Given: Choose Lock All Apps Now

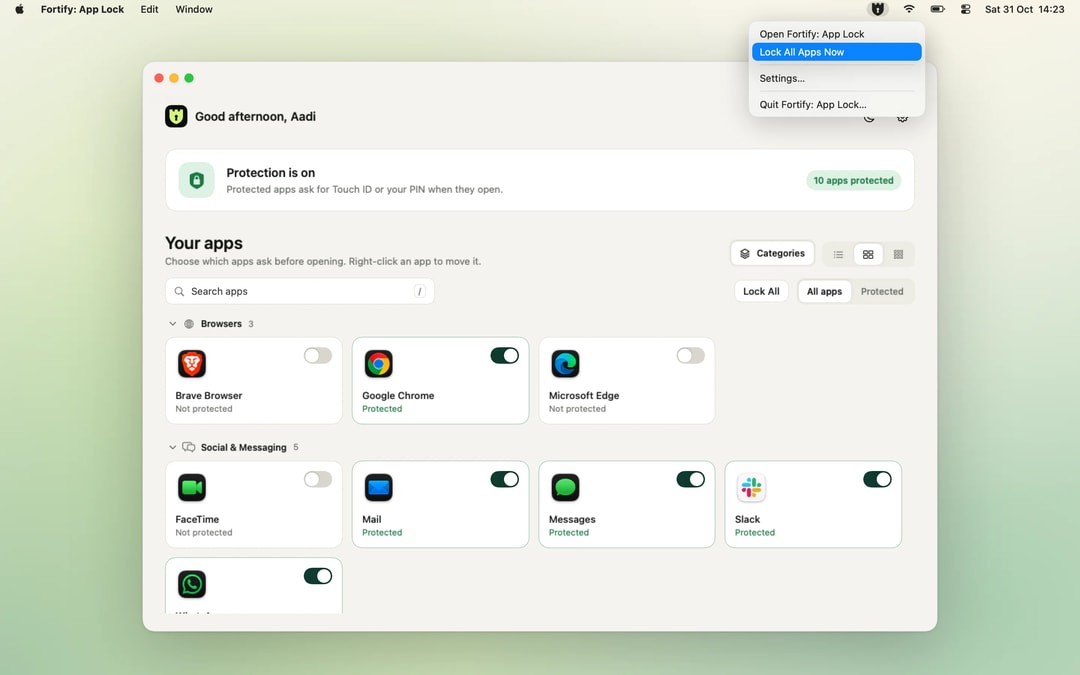Looking at the screenshot, I should pos(836,52).
